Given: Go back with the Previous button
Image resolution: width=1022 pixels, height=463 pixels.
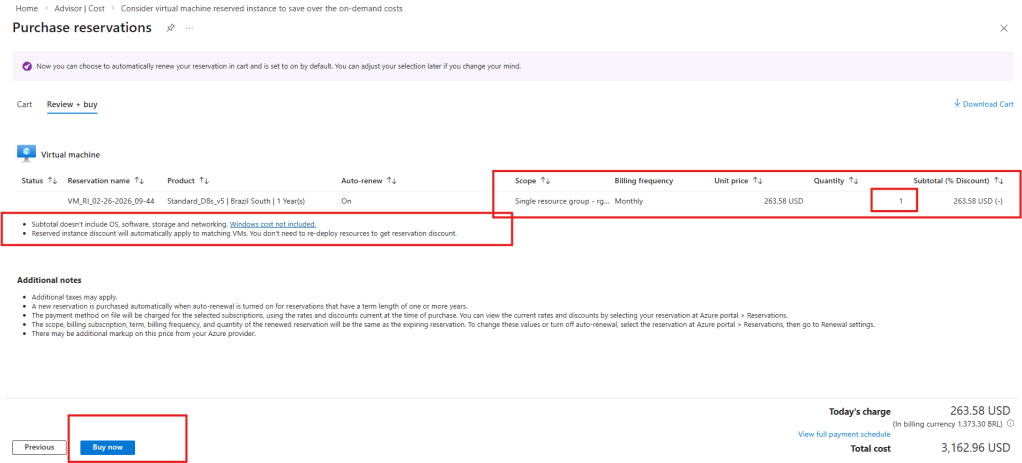Looking at the screenshot, I should [39, 447].
